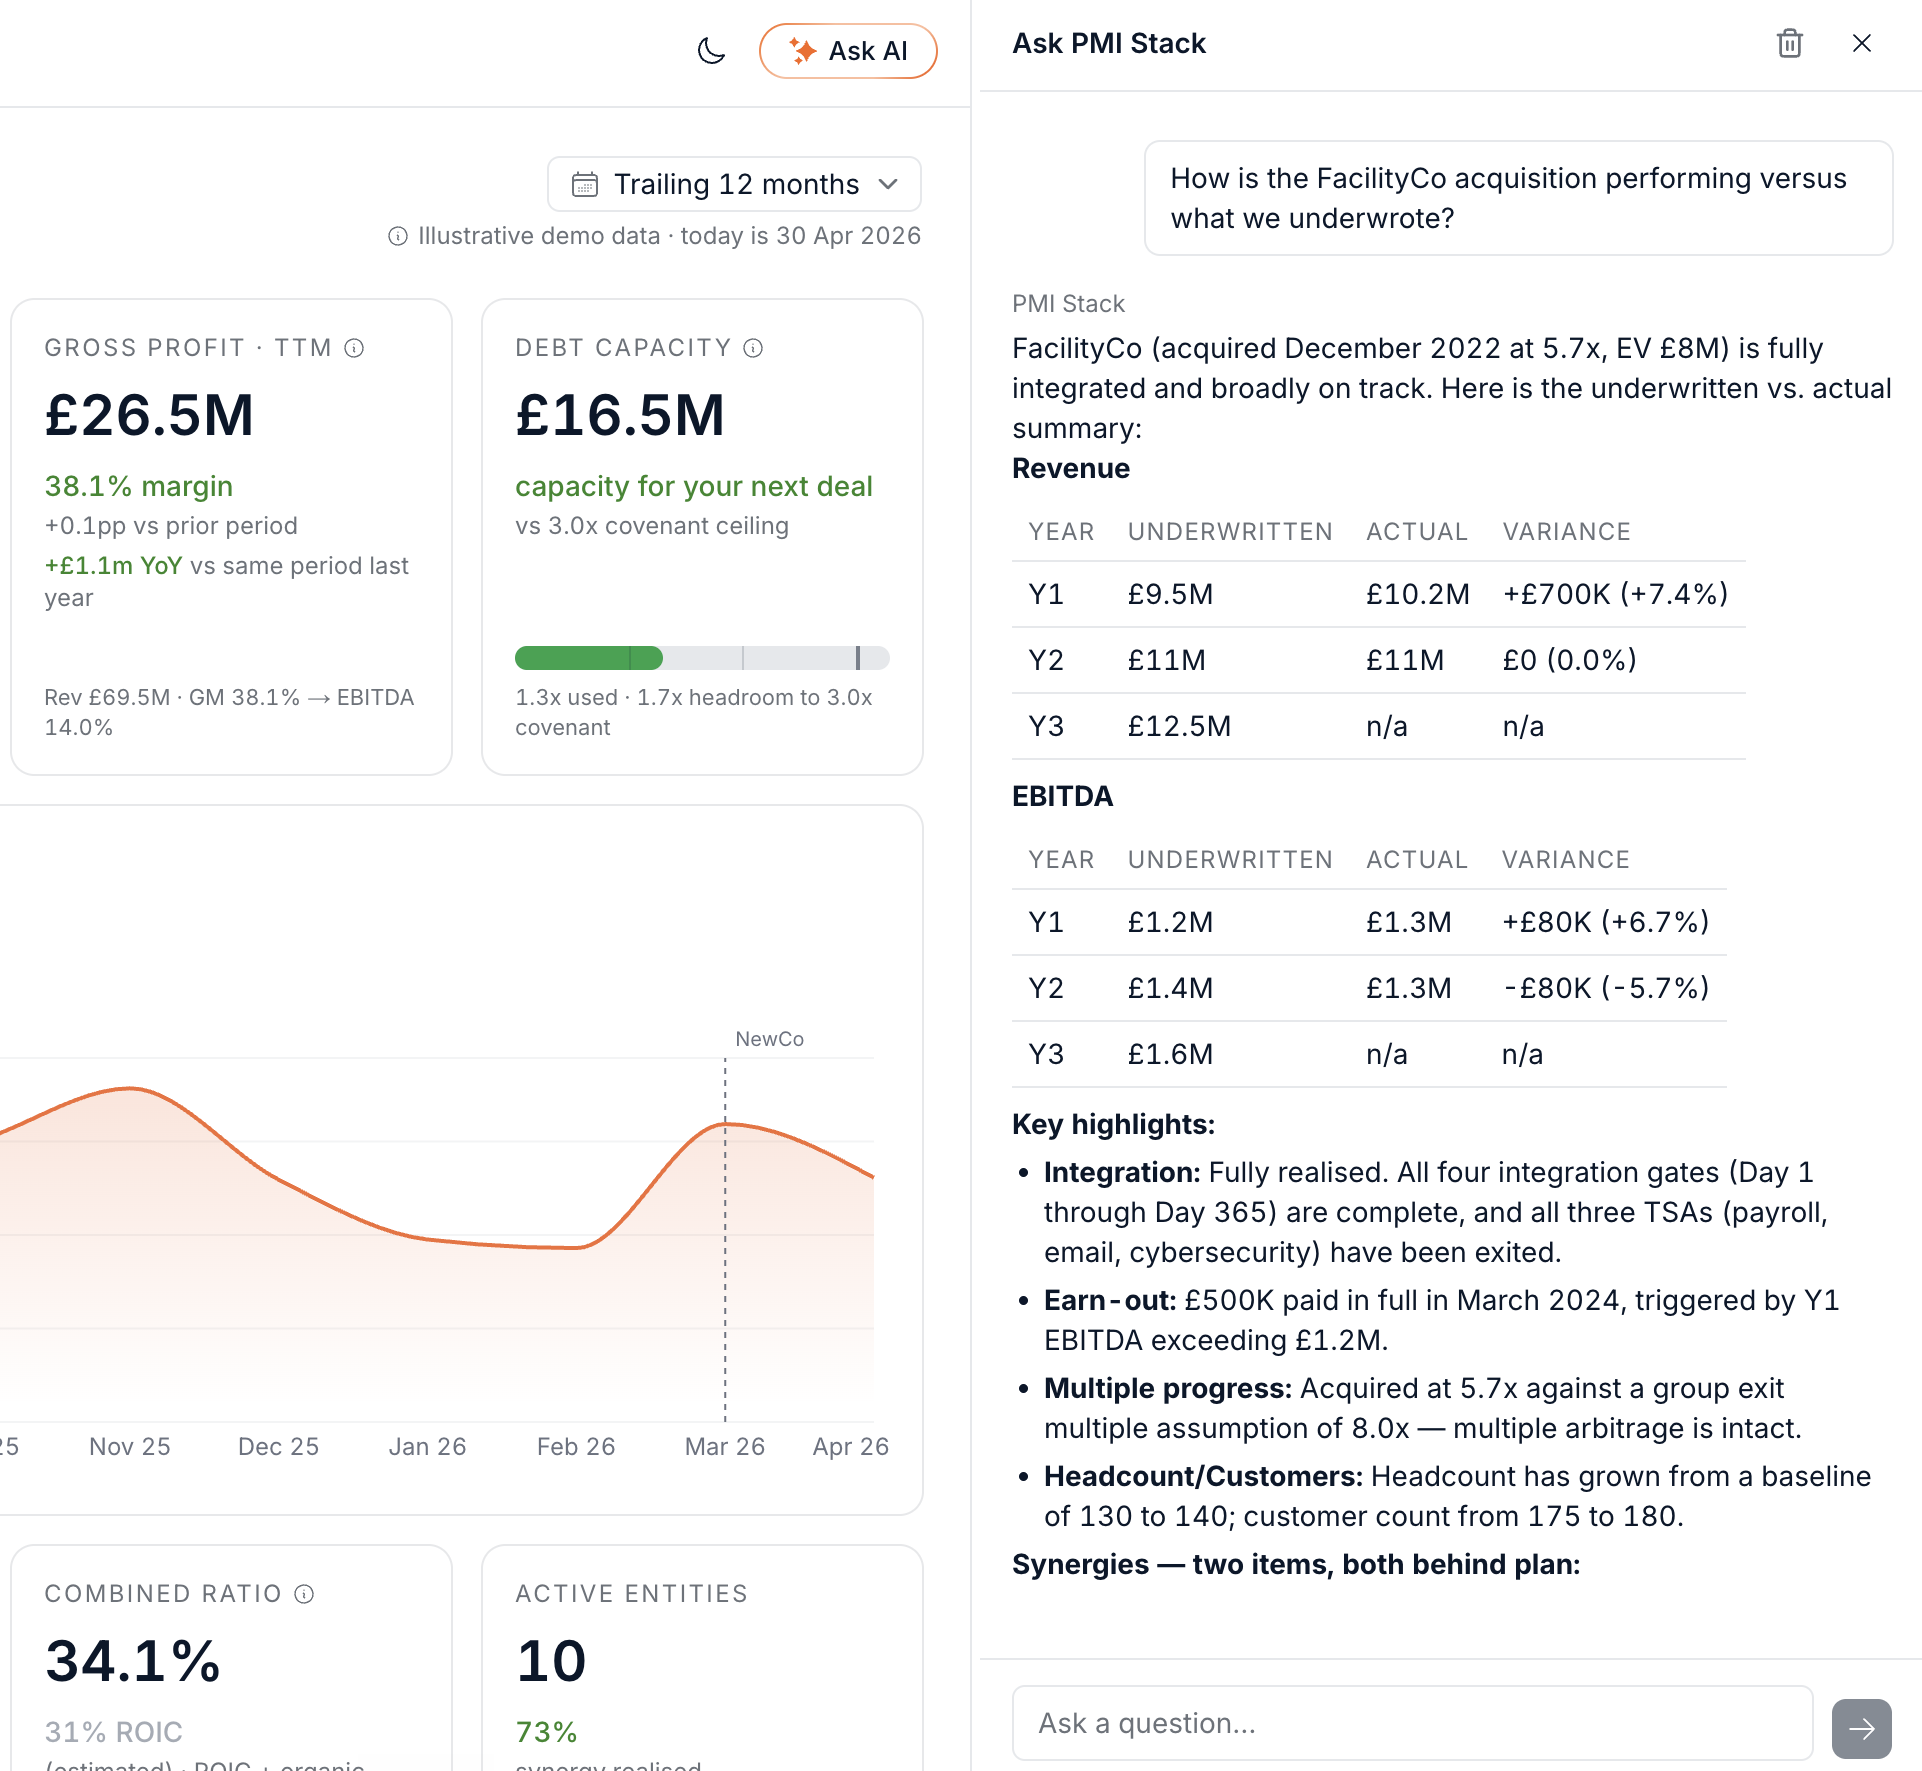Click the capacity for your next deal text
The image size is (1922, 1771).
(694, 486)
